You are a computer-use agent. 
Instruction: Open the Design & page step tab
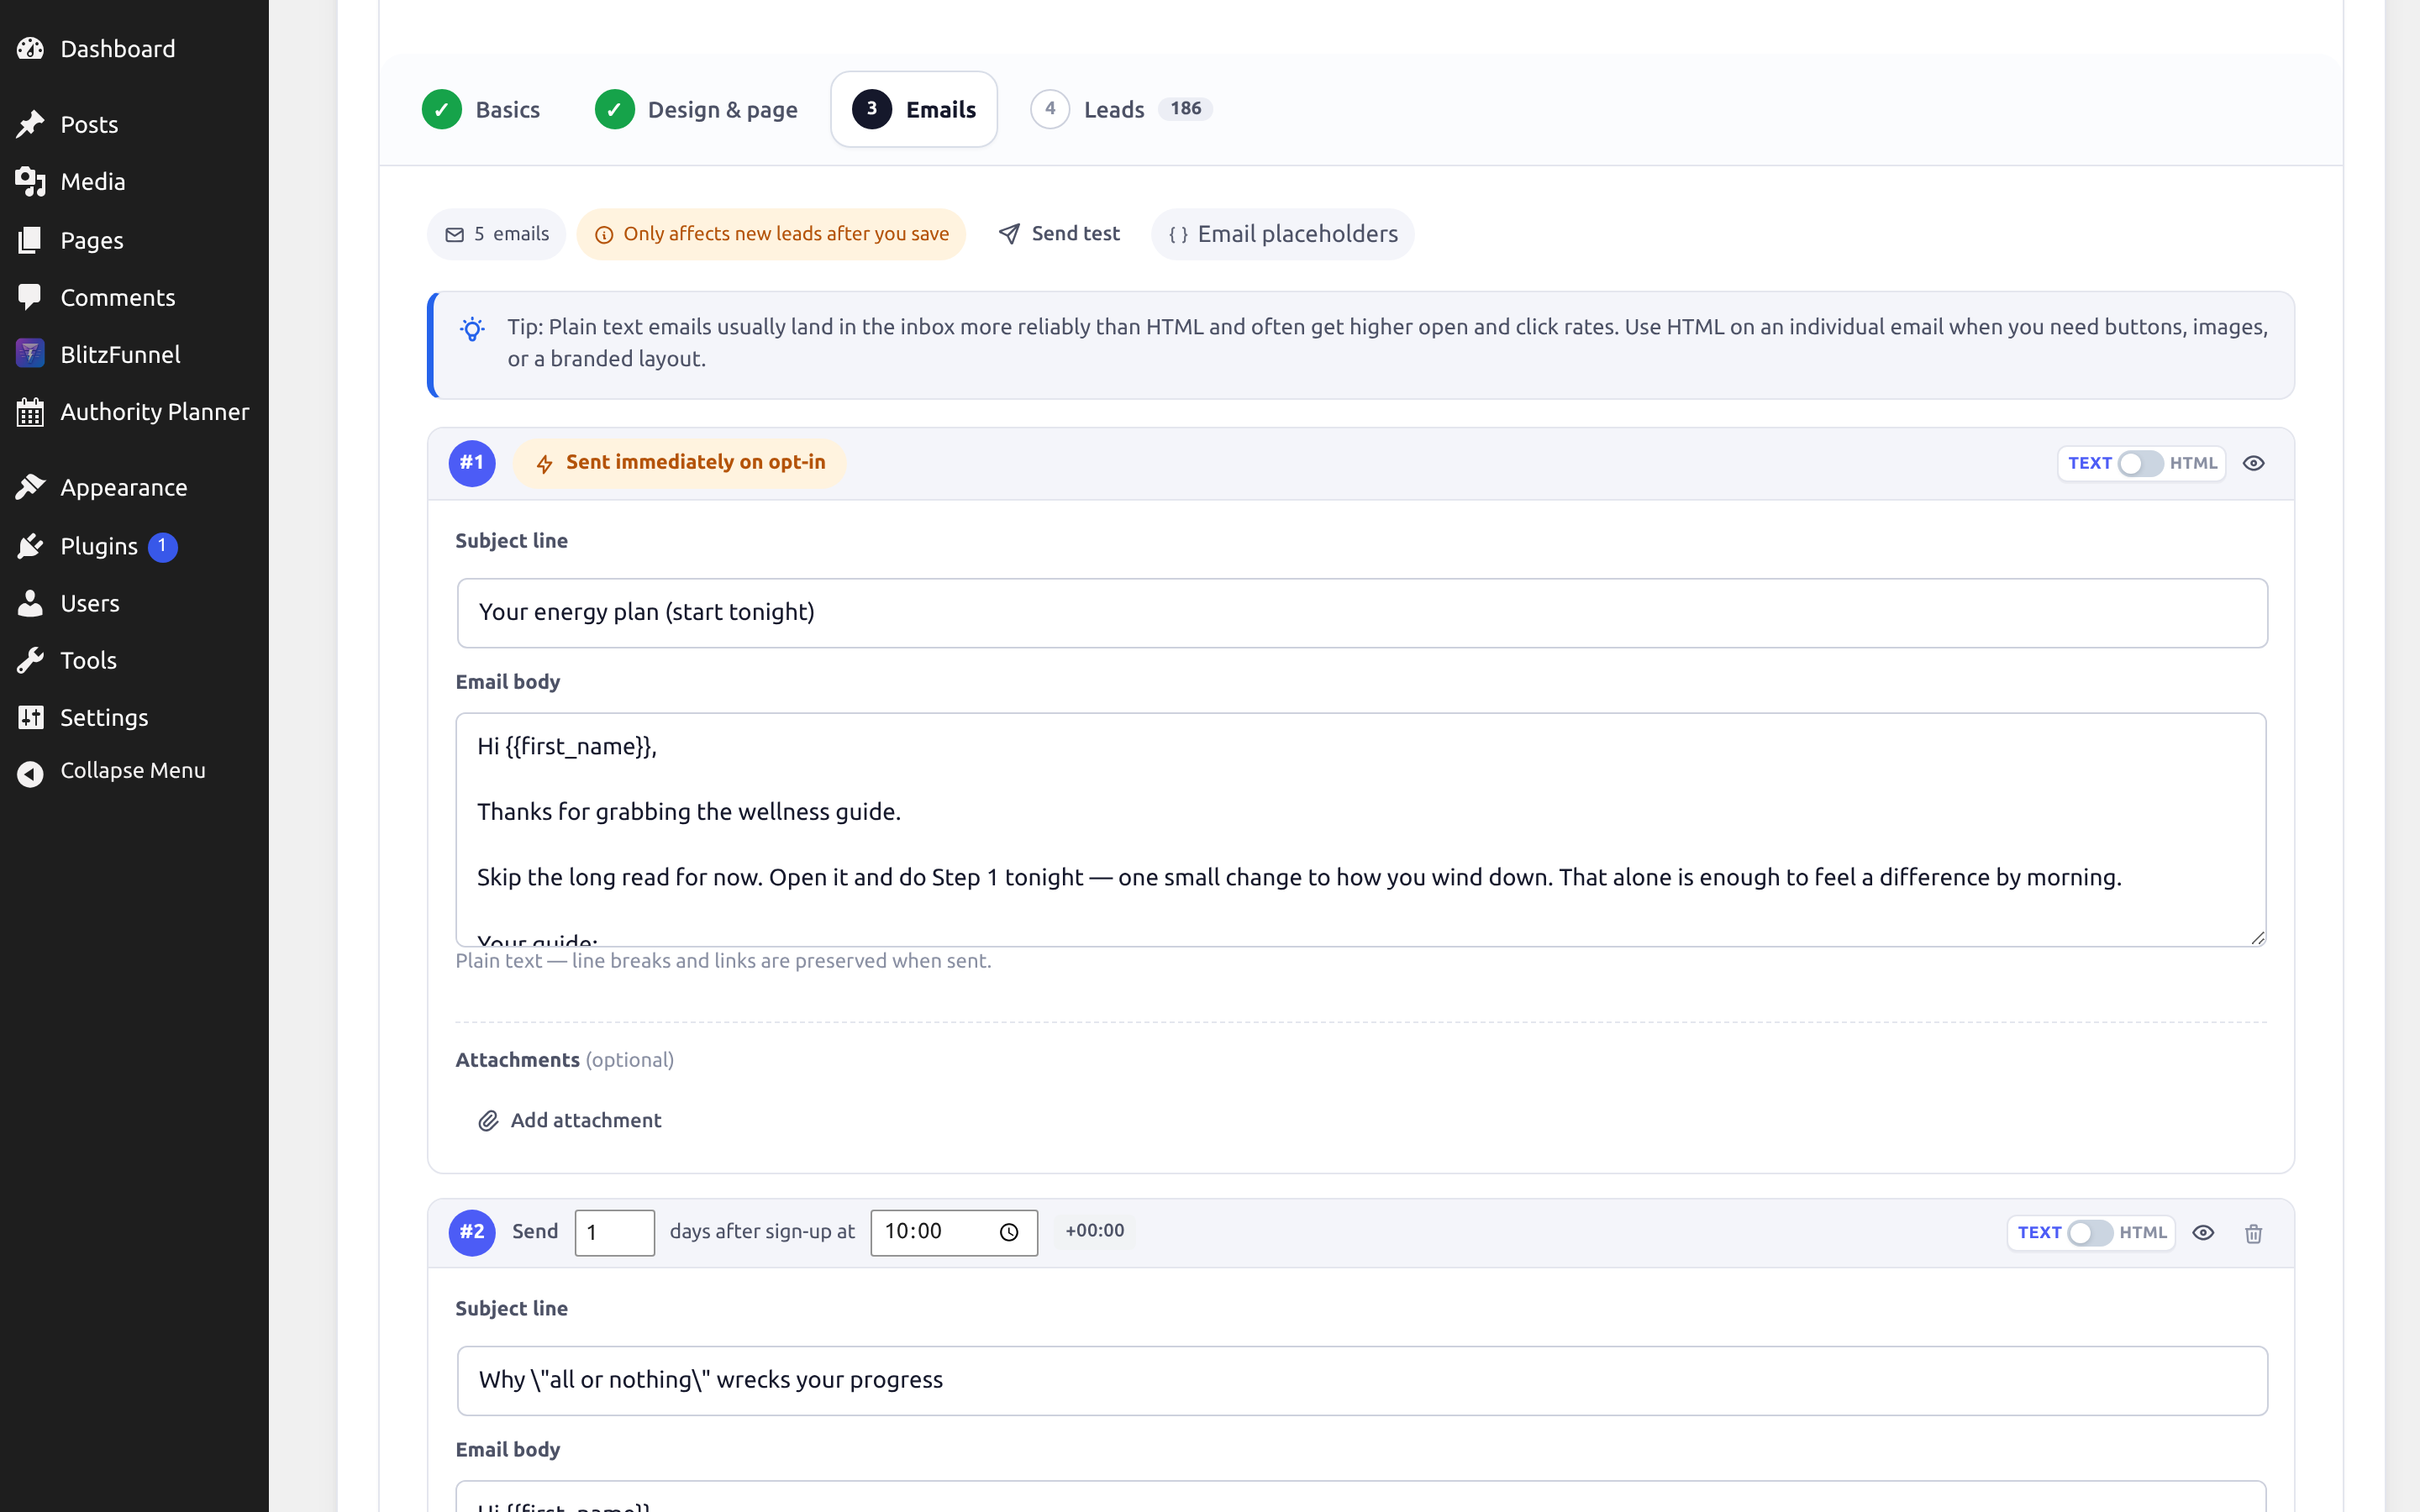tap(696, 109)
